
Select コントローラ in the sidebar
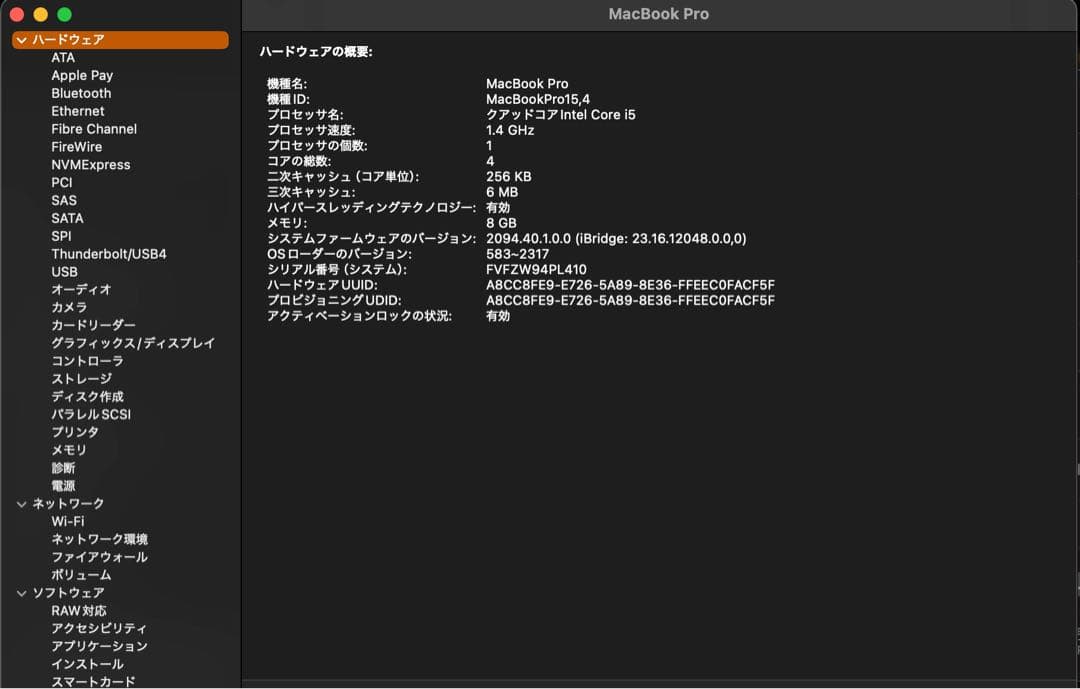pyautogui.click(x=87, y=362)
